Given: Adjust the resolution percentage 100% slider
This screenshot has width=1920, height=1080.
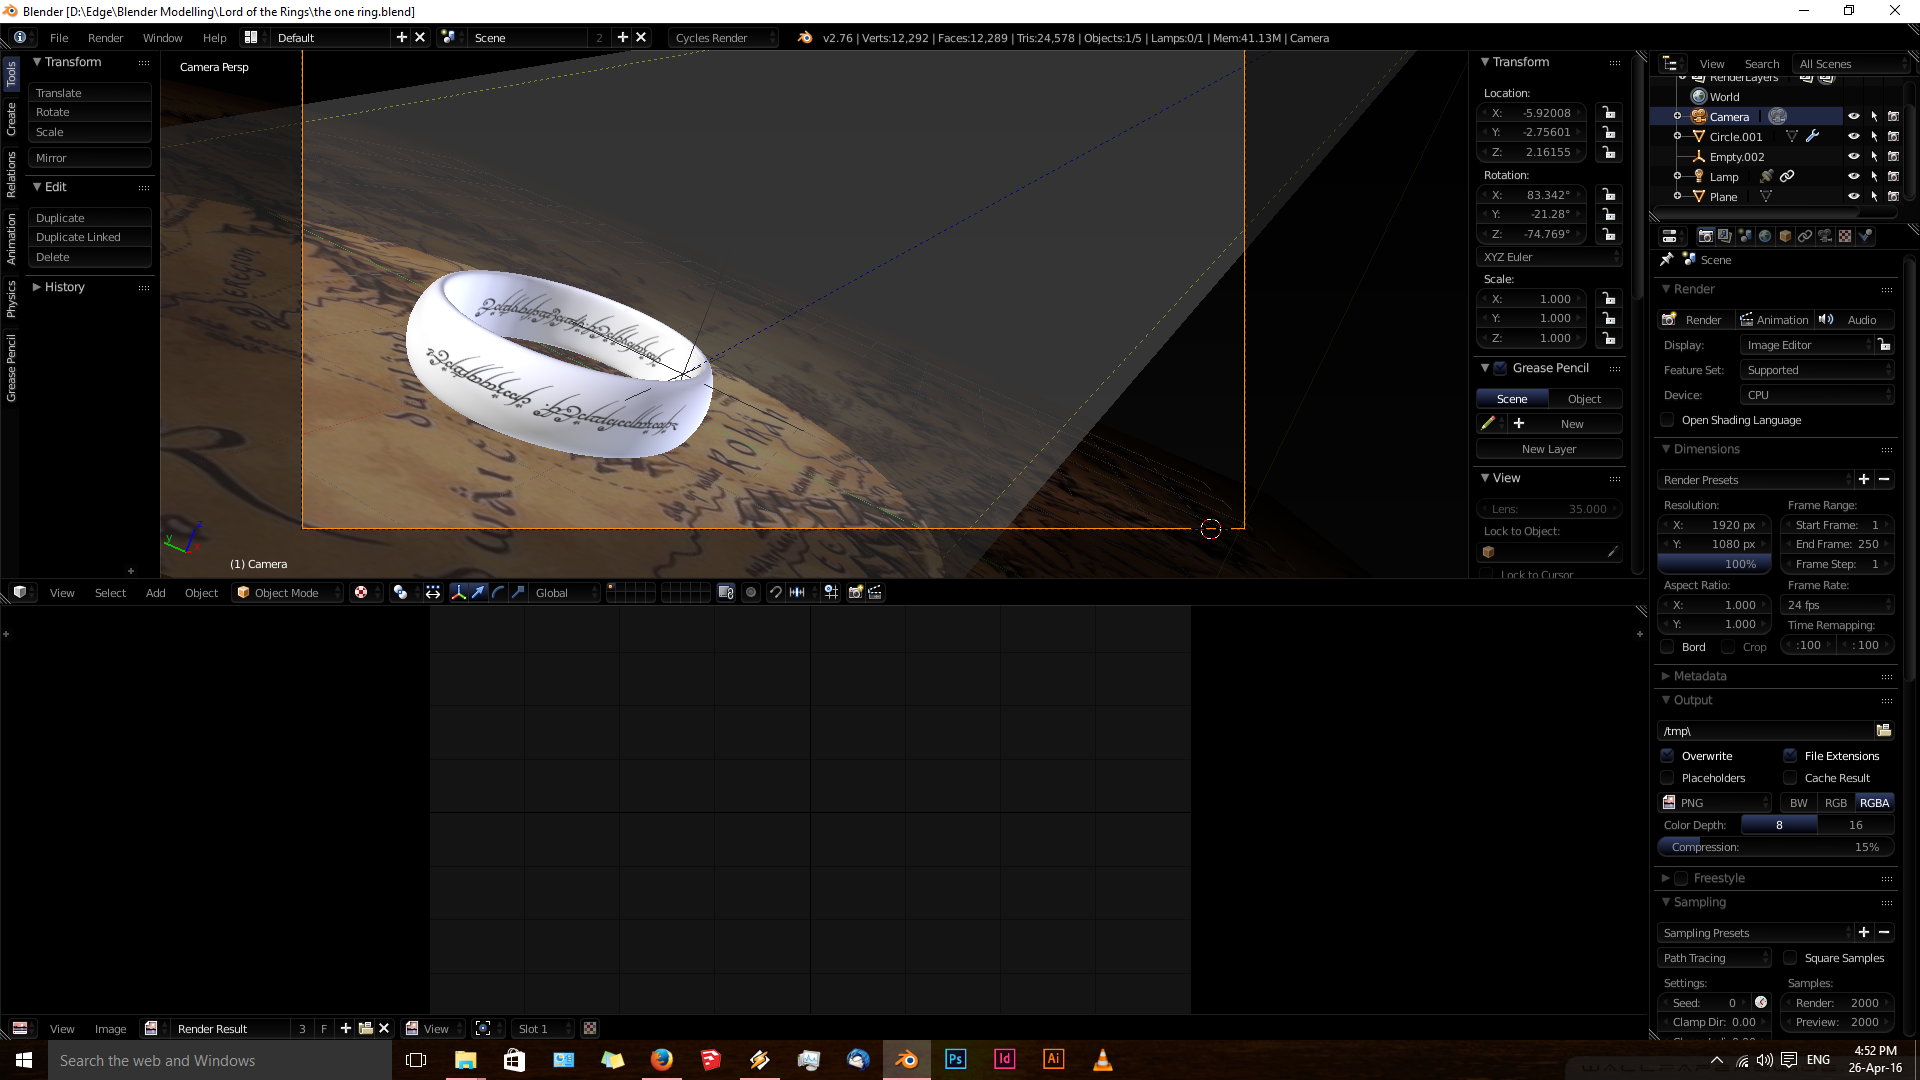Looking at the screenshot, I should [1714, 564].
